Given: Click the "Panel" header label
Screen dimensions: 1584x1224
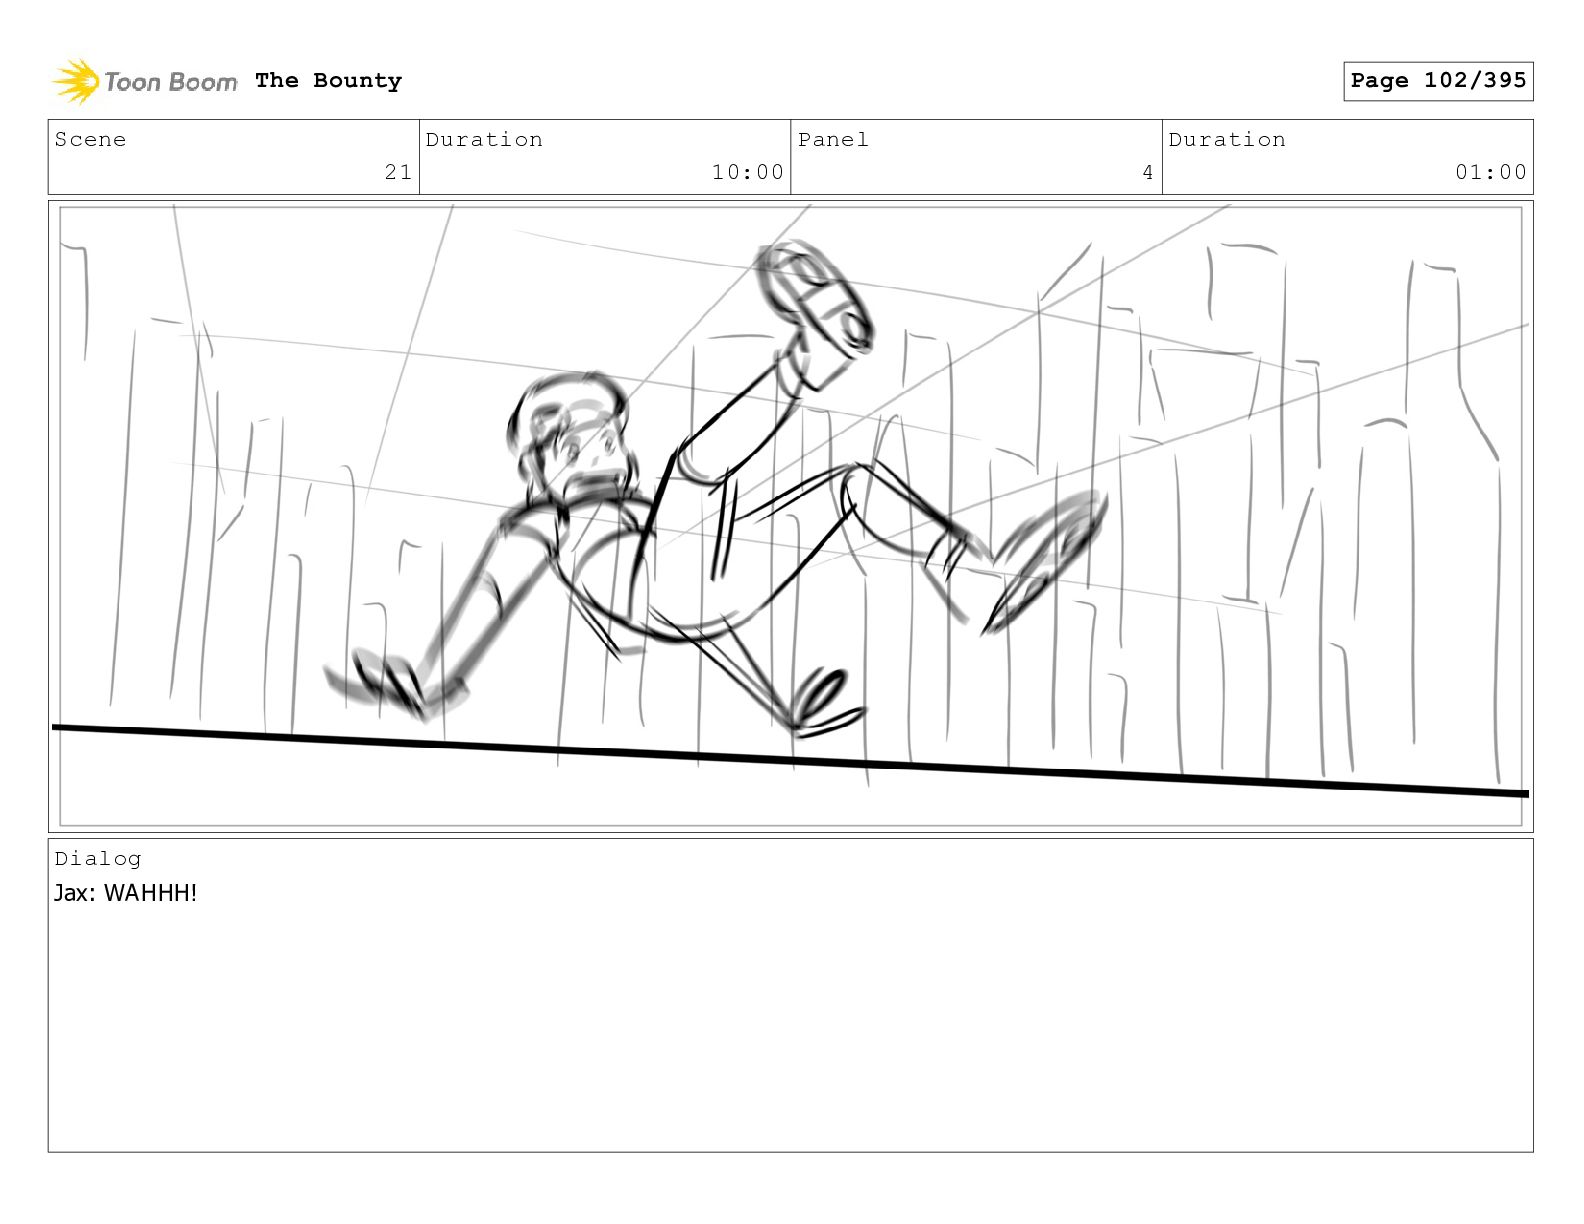Looking at the screenshot, I should pos(833,140).
